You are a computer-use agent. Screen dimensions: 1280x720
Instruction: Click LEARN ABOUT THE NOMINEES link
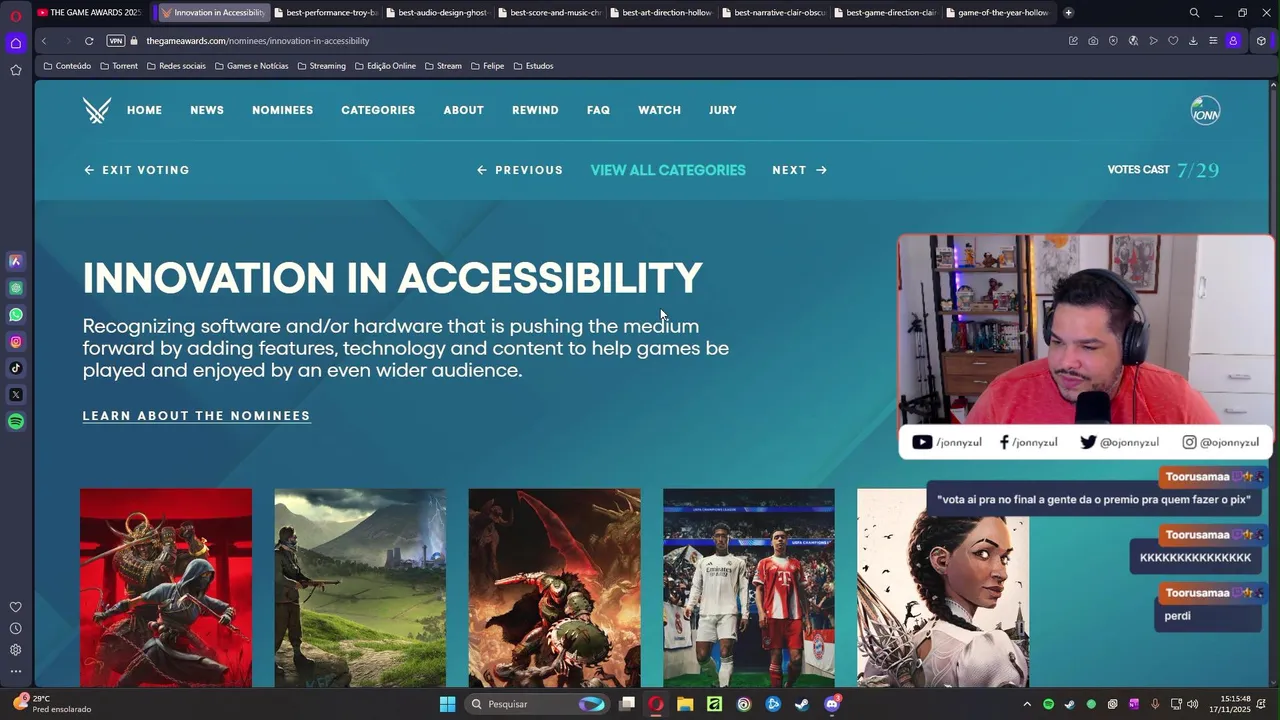pyautogui.click(x=197, y=416)
